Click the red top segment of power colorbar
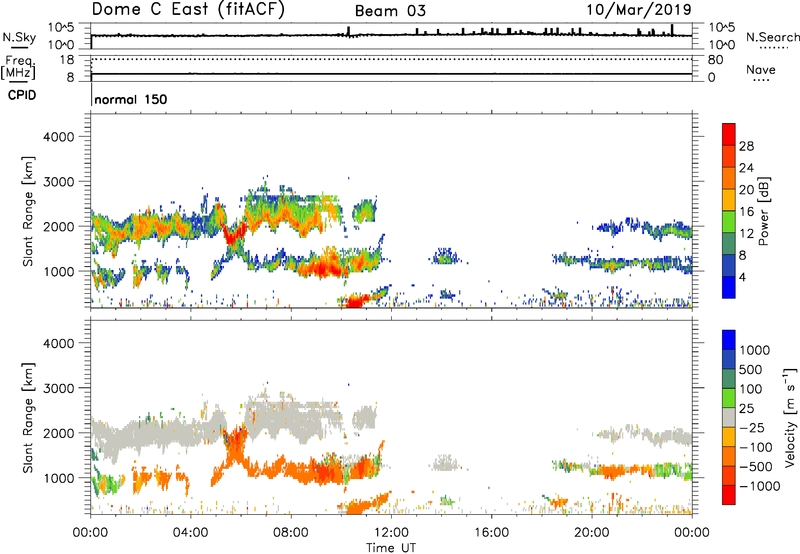 pos(729,134)
